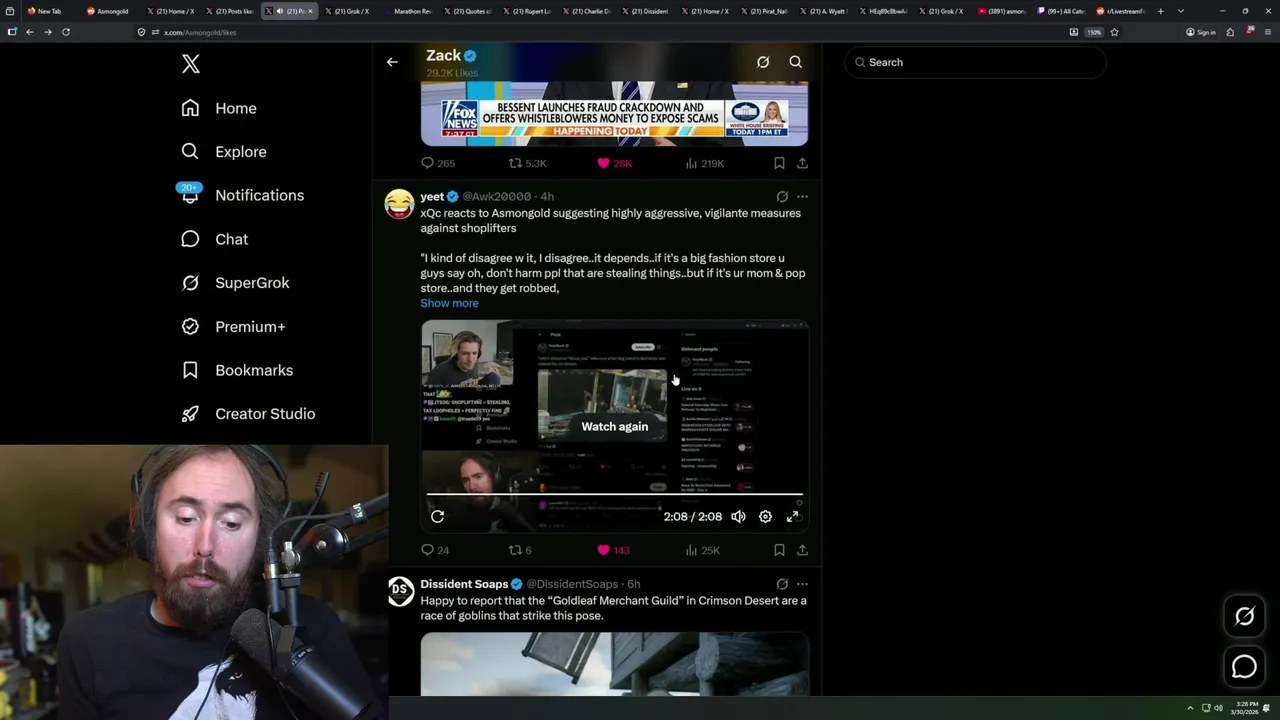
Task: Open more options on yeet's post
Action: tap(802, 197)
